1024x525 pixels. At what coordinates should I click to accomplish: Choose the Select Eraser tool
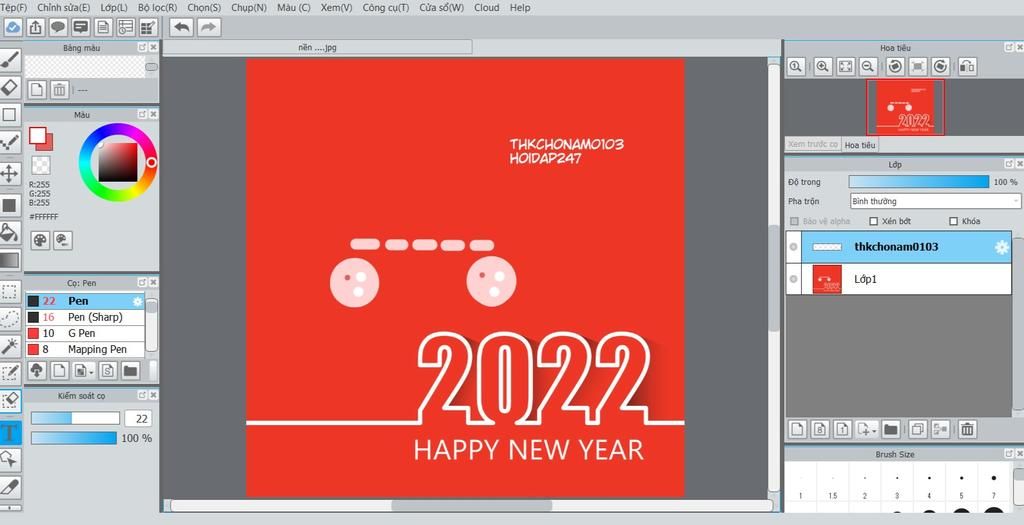click(x=9, y=402)
